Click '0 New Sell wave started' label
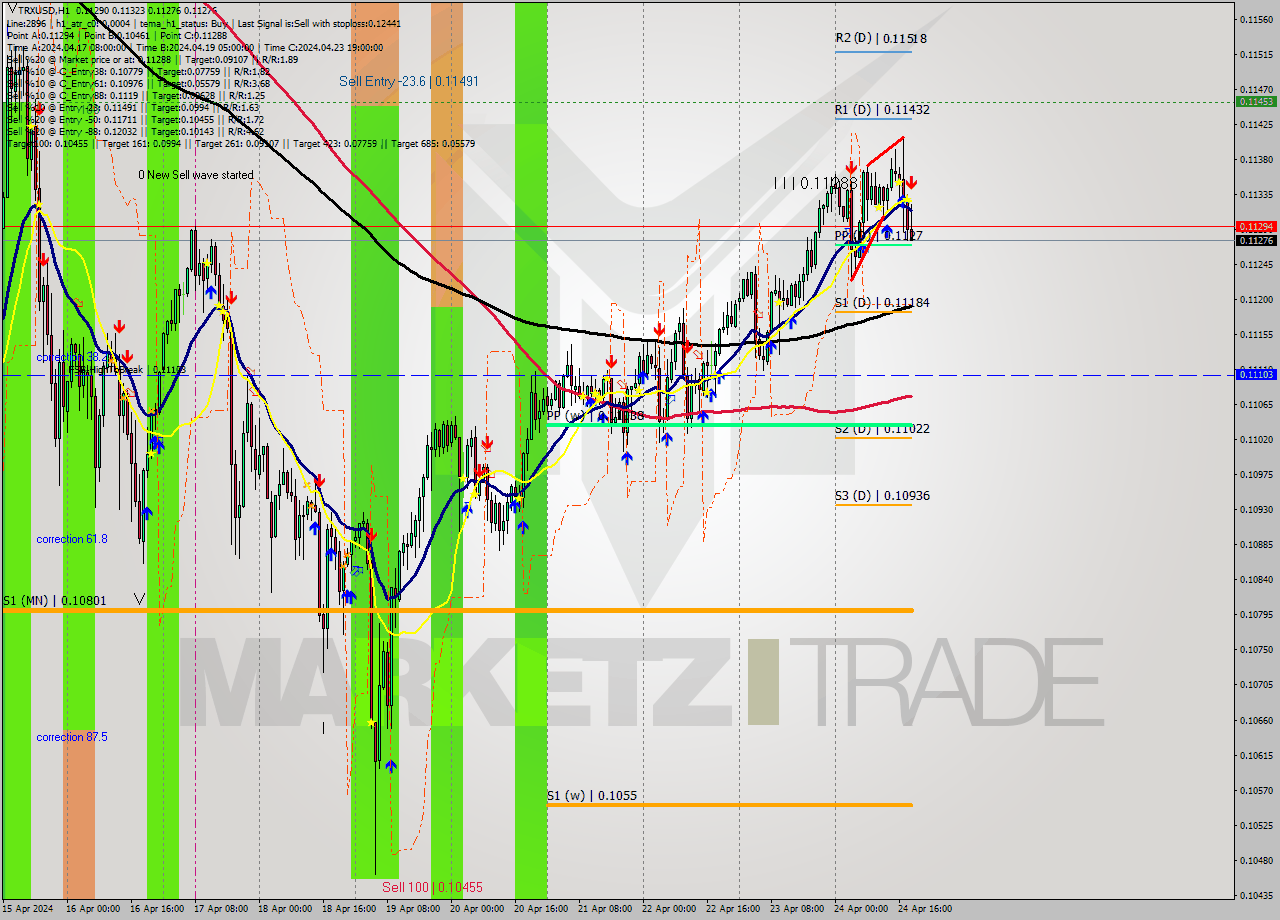The width and height of the screenshot is (1280, 920). [196, 175]
